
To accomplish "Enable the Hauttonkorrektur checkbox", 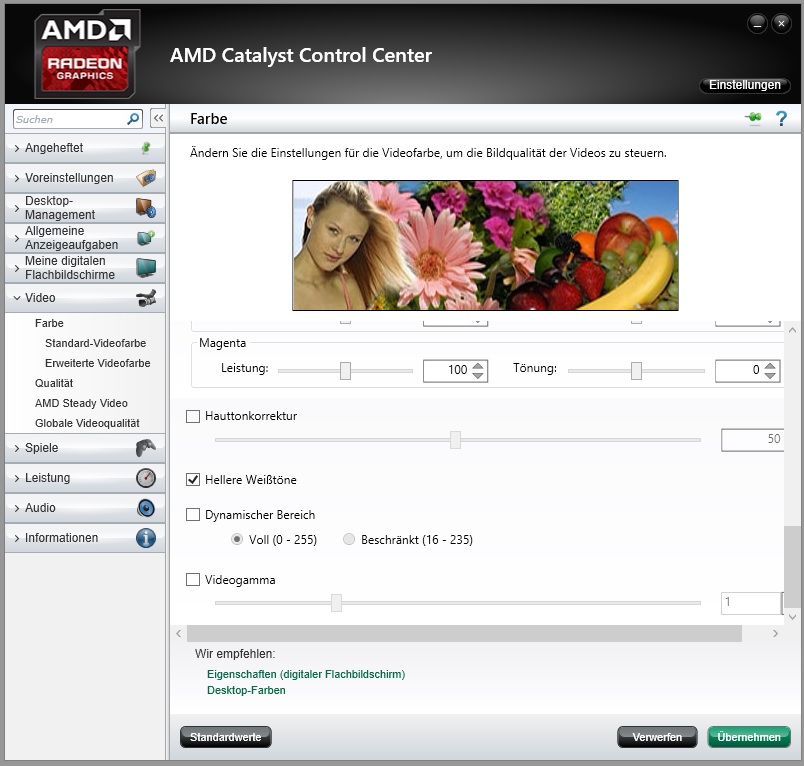I will pyautogui.click(x=193, y=416).
